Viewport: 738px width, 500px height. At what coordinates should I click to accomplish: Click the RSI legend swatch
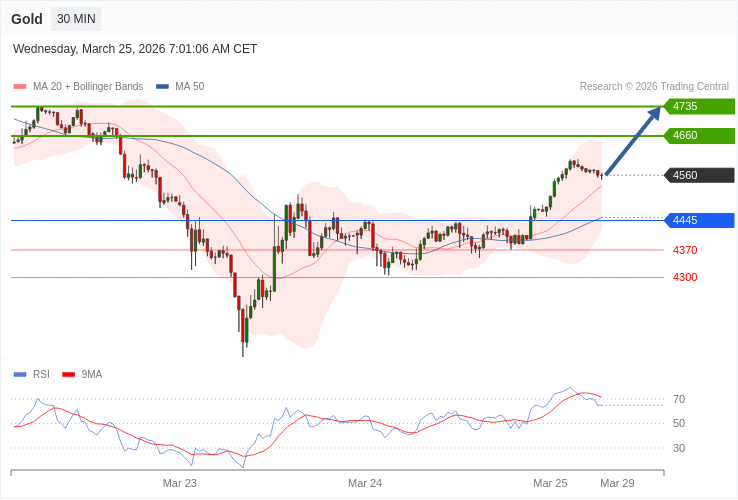coord(20,375)
